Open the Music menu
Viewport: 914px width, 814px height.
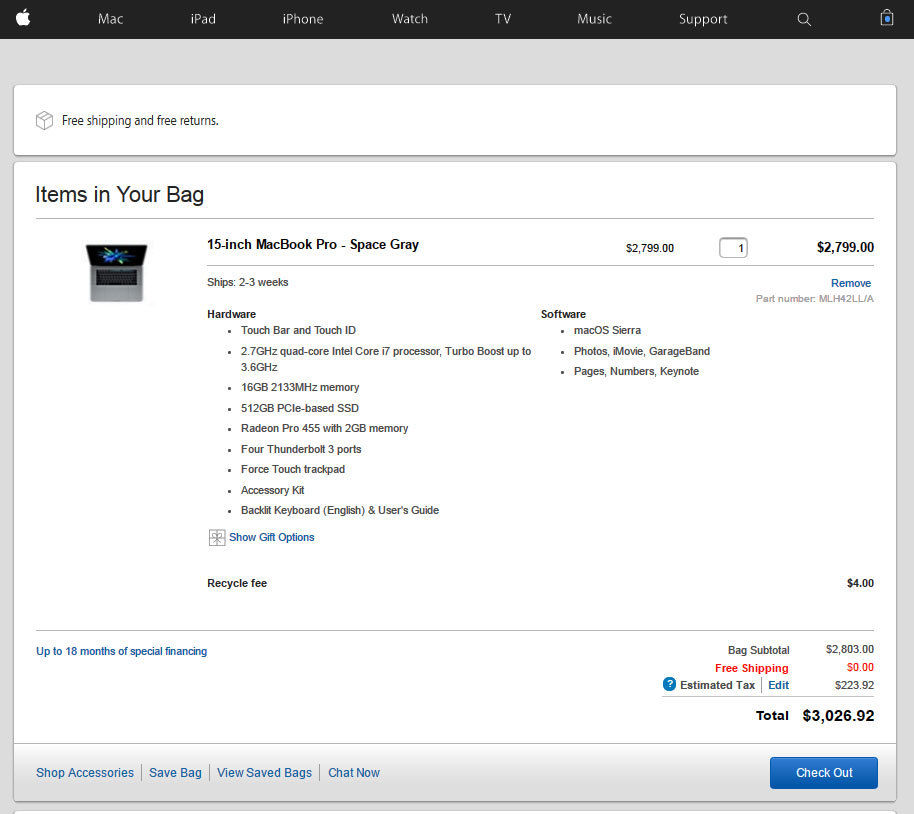click(594, 19)
